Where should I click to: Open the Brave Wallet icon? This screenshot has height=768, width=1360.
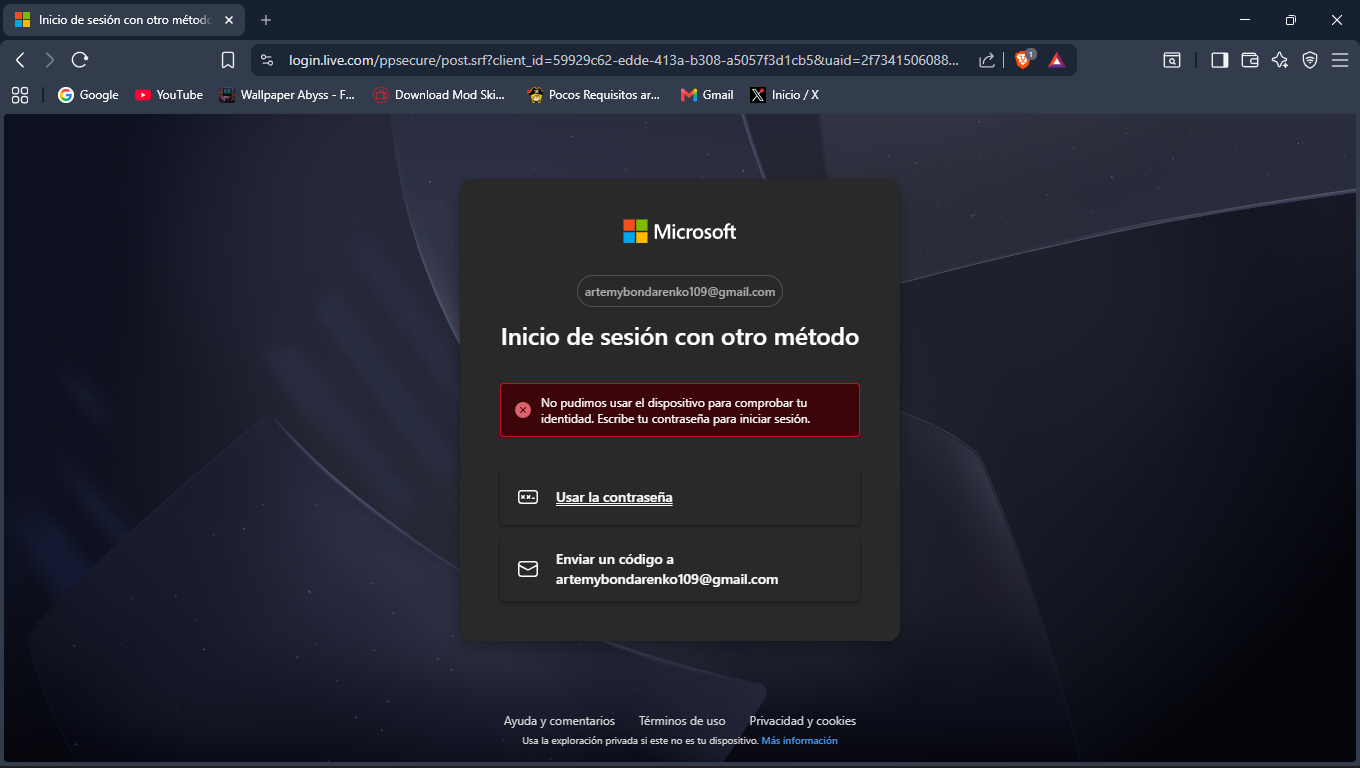pyautogui.click(x=1249, y=60)
